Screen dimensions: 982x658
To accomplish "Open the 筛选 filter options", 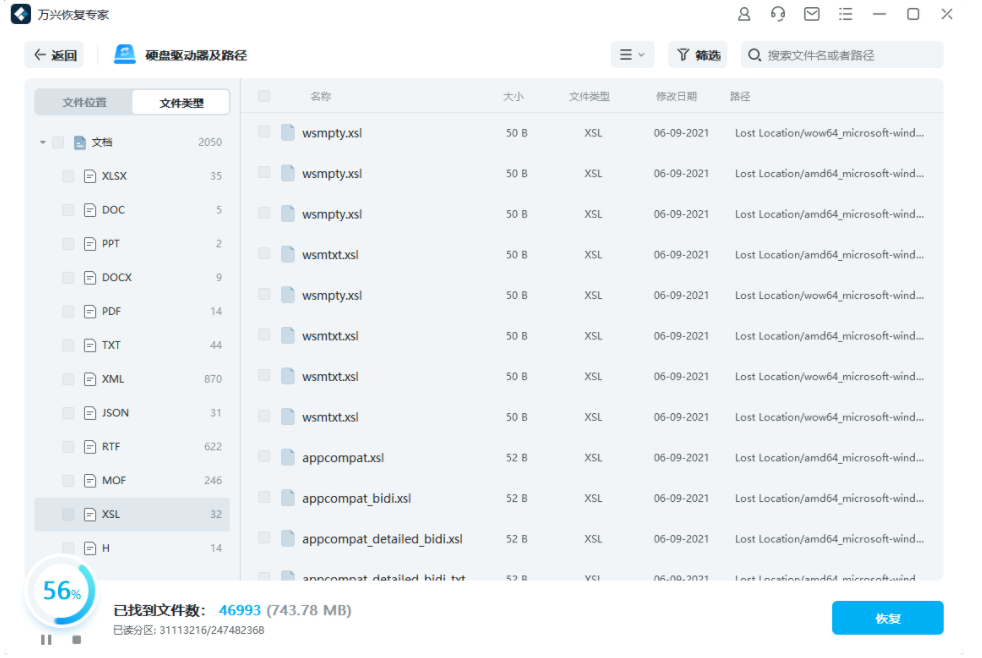I will coord(698,54).
